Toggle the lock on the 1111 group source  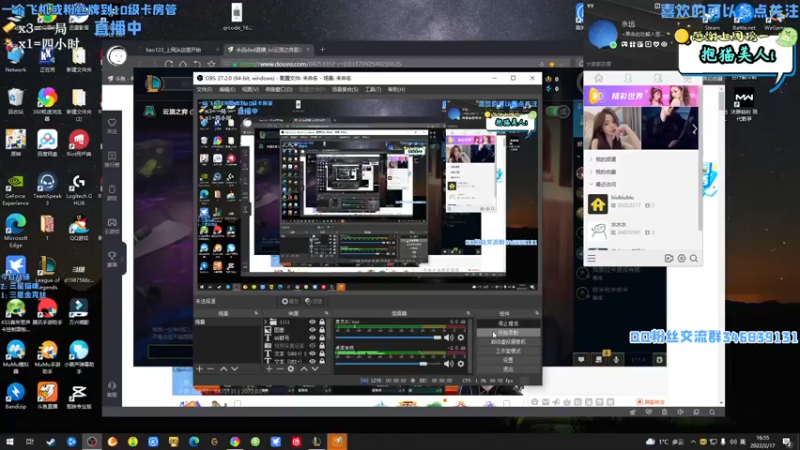pyautogui.click(x=322, y=322)
